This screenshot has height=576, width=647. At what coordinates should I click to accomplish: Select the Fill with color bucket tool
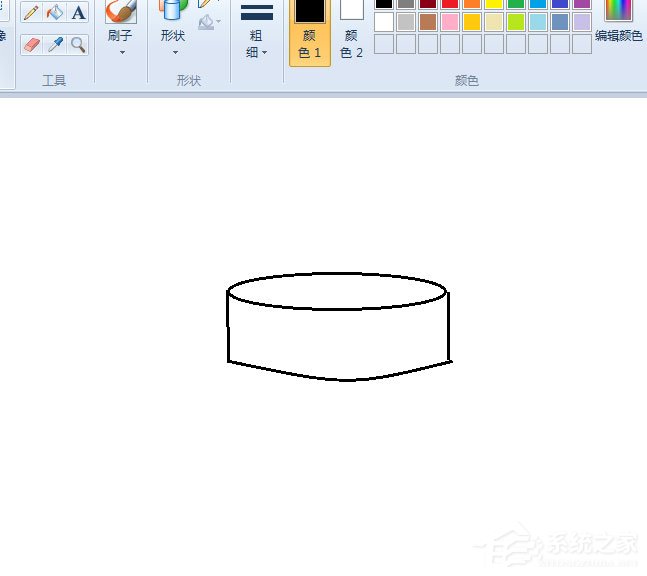(54, 12)
